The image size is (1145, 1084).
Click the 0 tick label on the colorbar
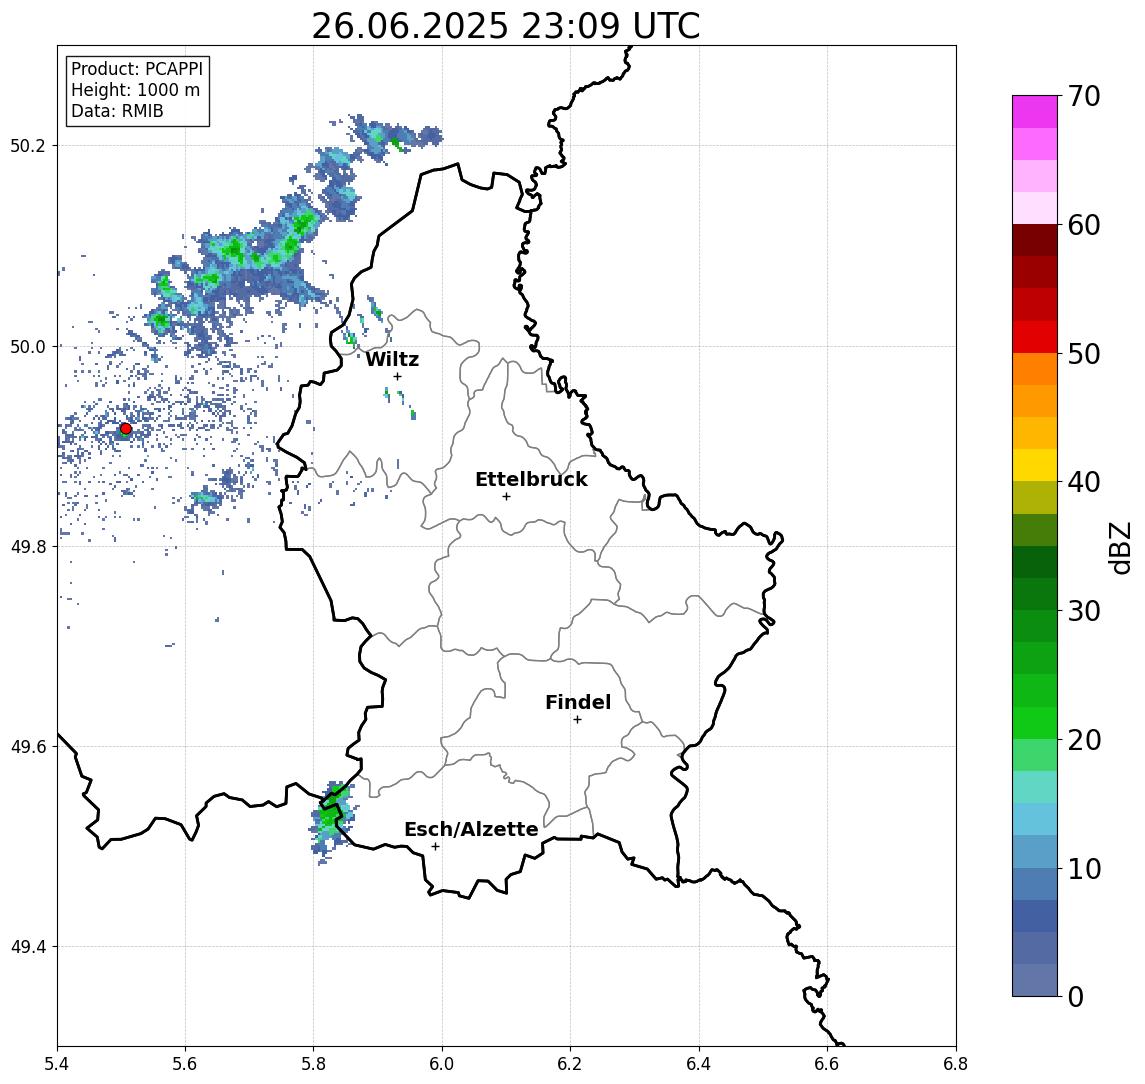[1076, 996]
